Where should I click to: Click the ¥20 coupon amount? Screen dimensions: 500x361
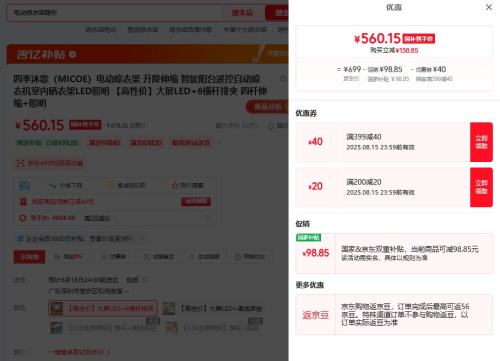[315, 186]
